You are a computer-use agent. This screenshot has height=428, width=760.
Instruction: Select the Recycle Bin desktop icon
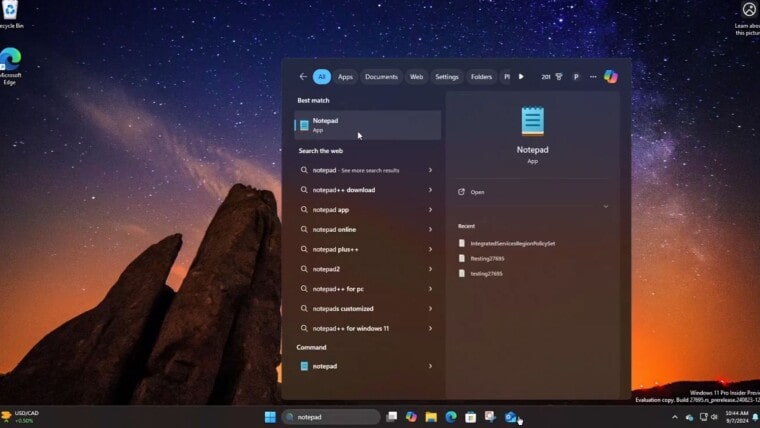pyautogui.click(x=11, y=15)
